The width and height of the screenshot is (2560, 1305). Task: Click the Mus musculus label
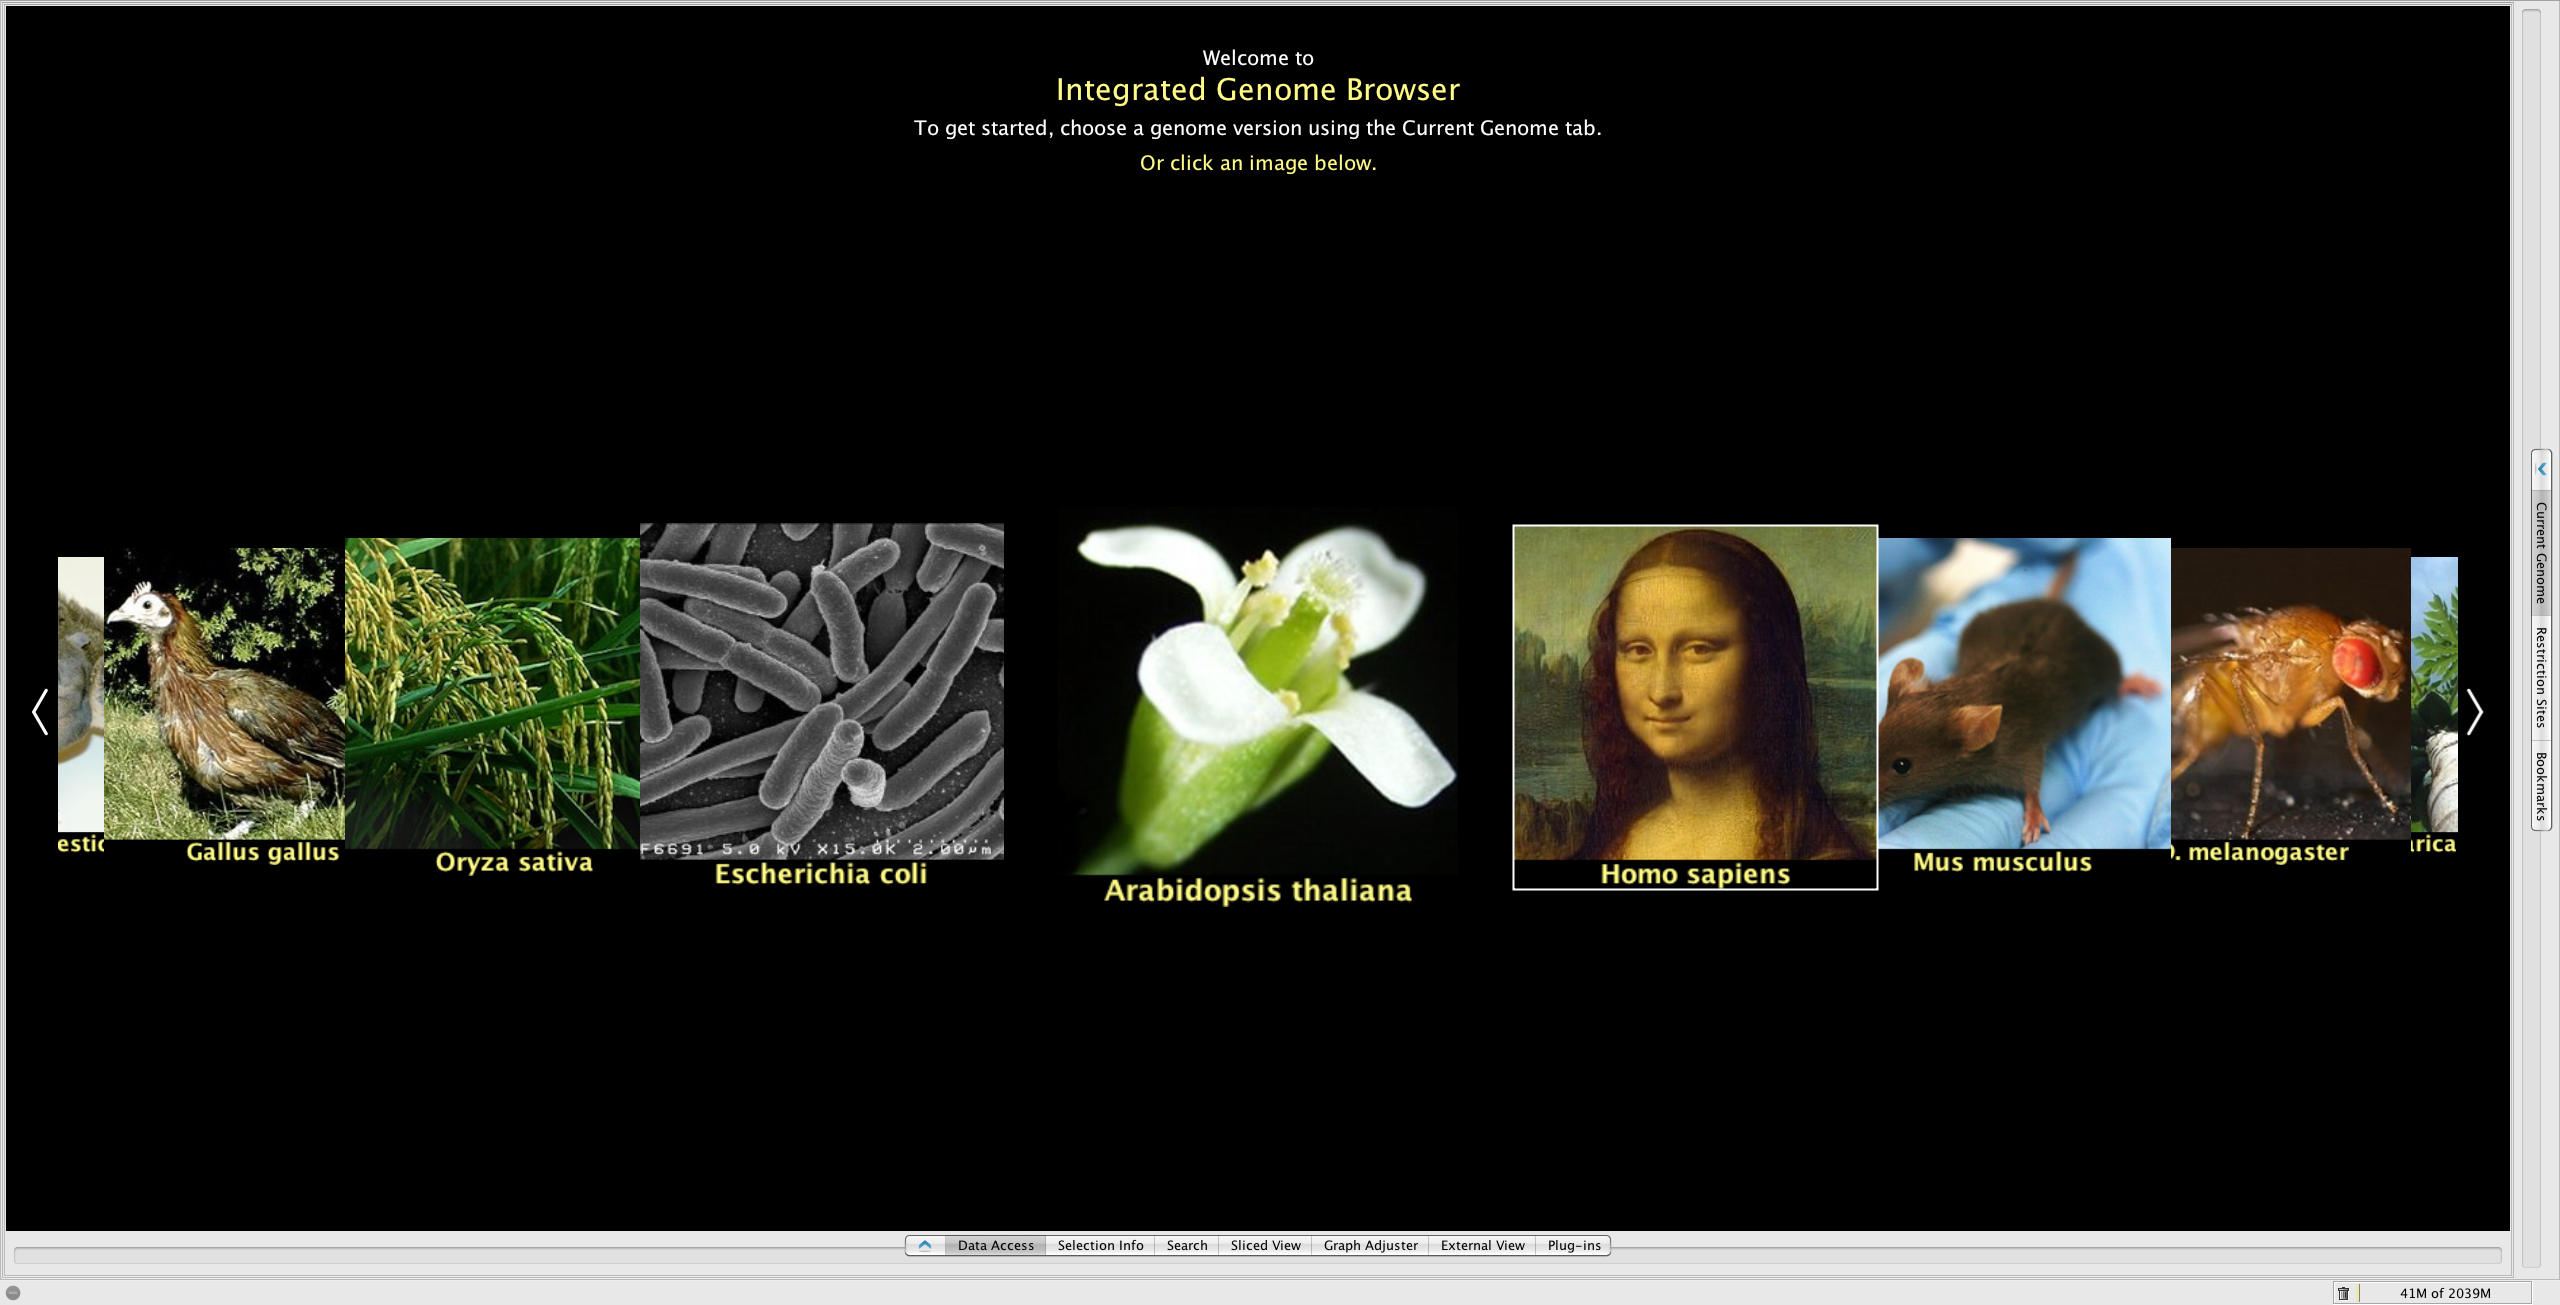(x=2002, y=862)
